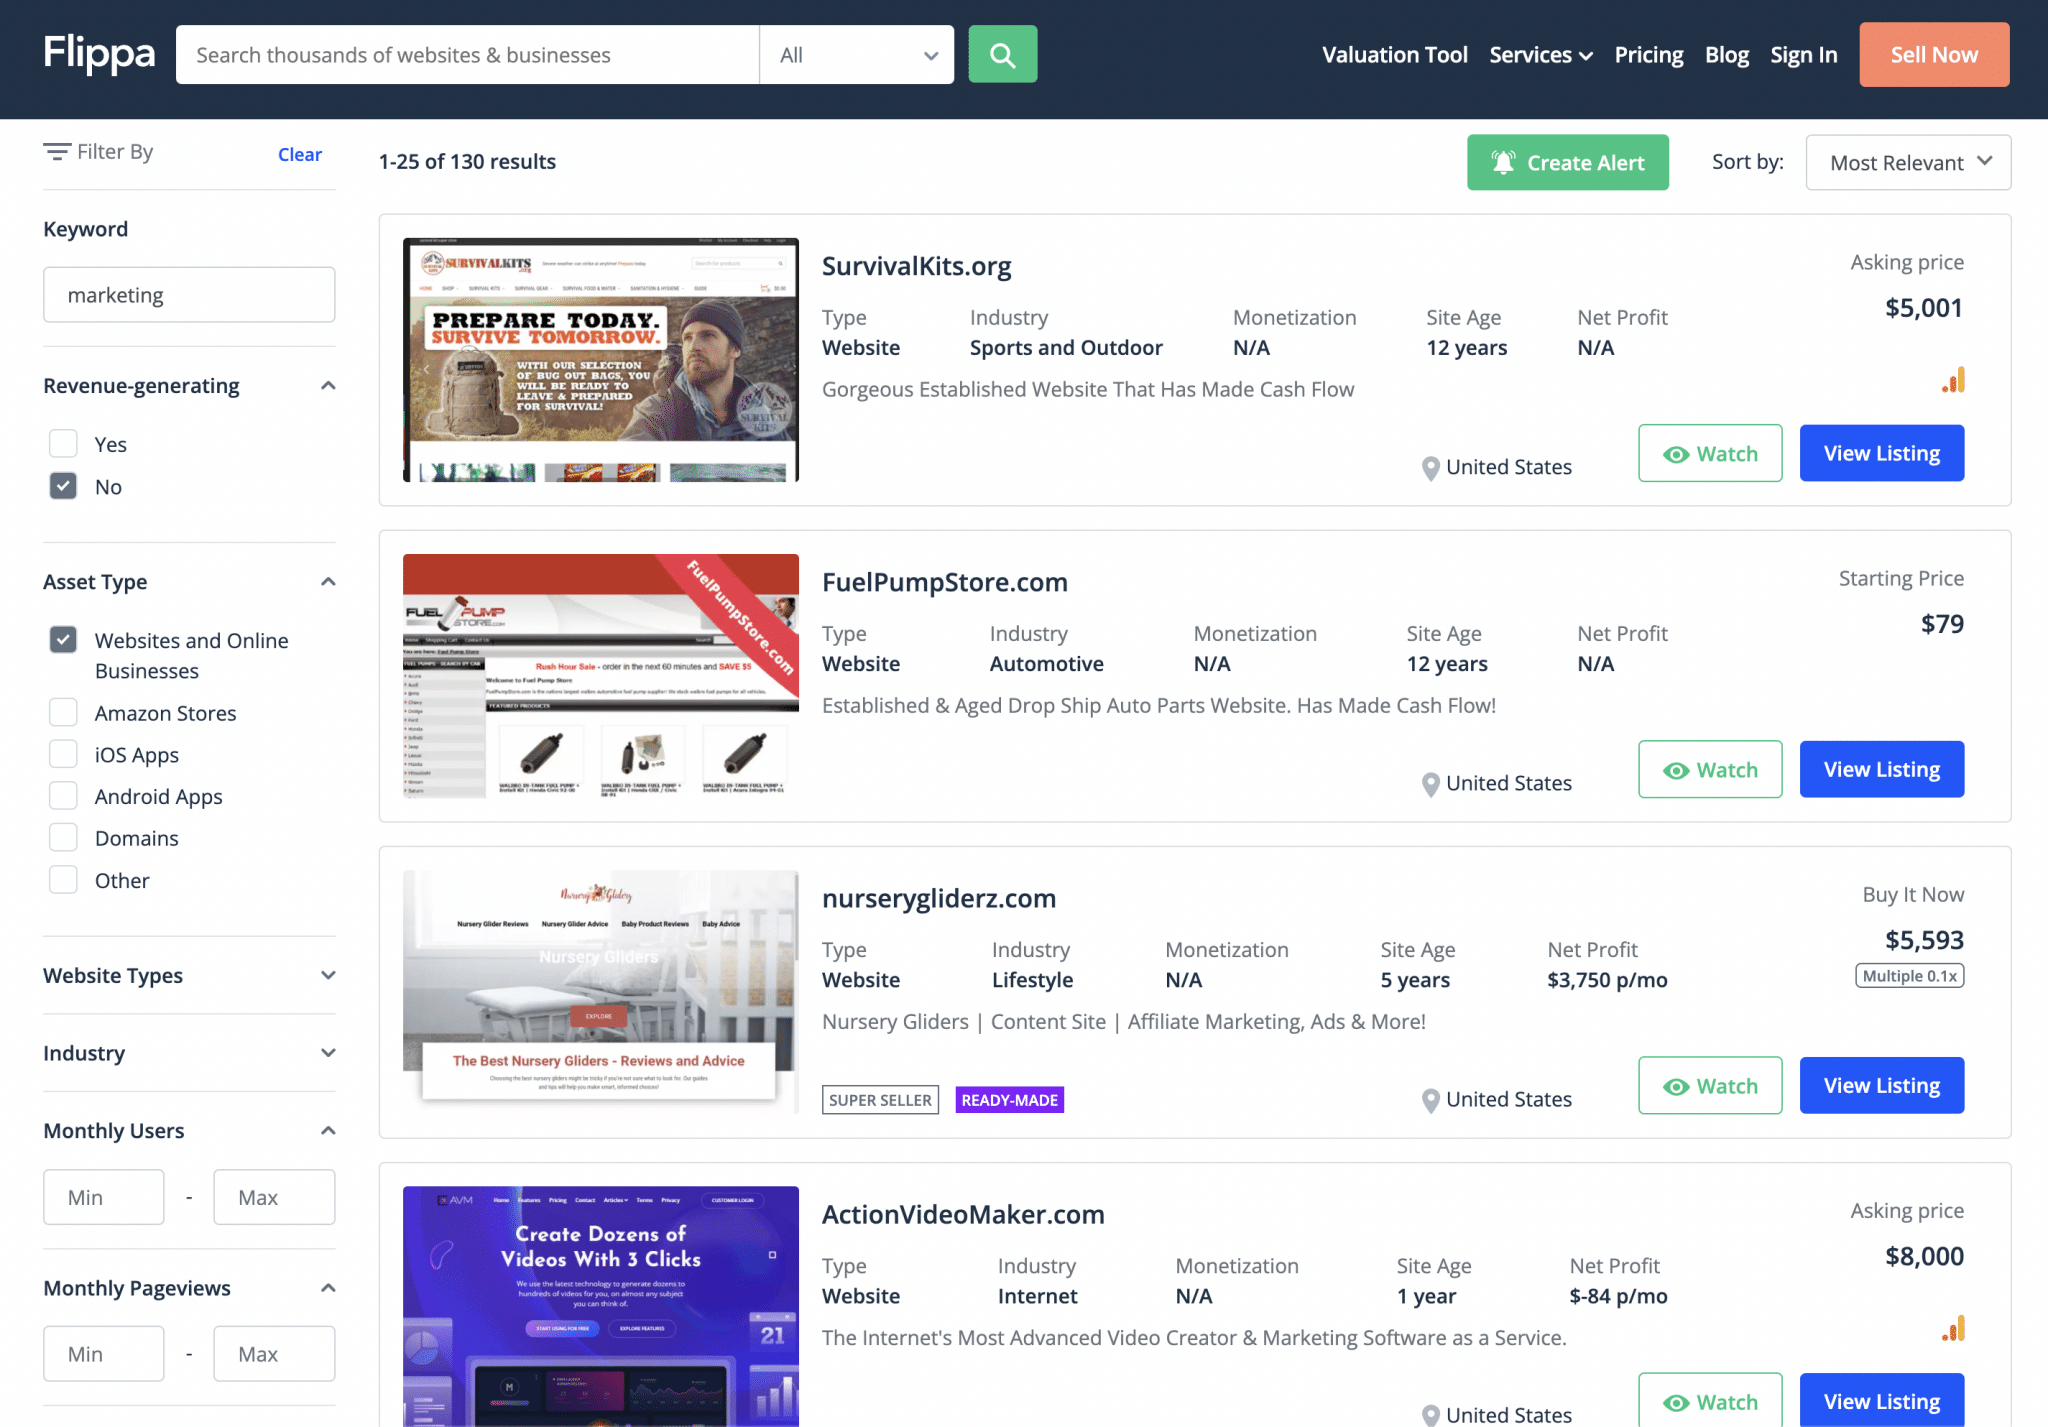This screenshot has height=1427, width=2048.
Task: Watch the nurserygliderz.com listing
Action: [x=1710, y=1085]
